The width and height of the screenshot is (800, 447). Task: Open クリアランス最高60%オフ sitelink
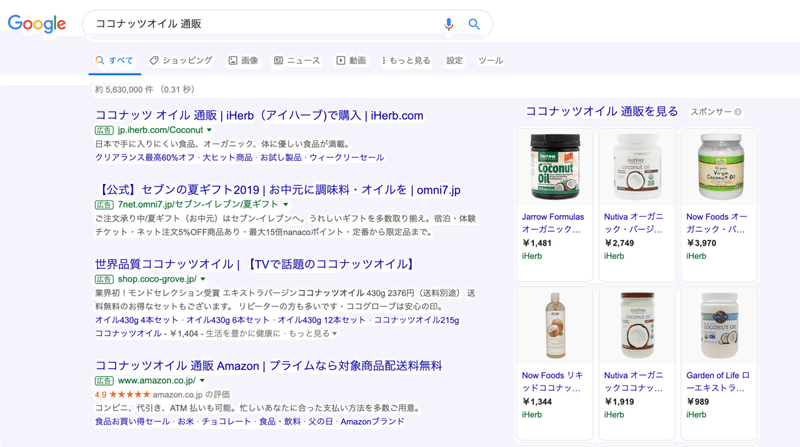(x=145, y=157)
